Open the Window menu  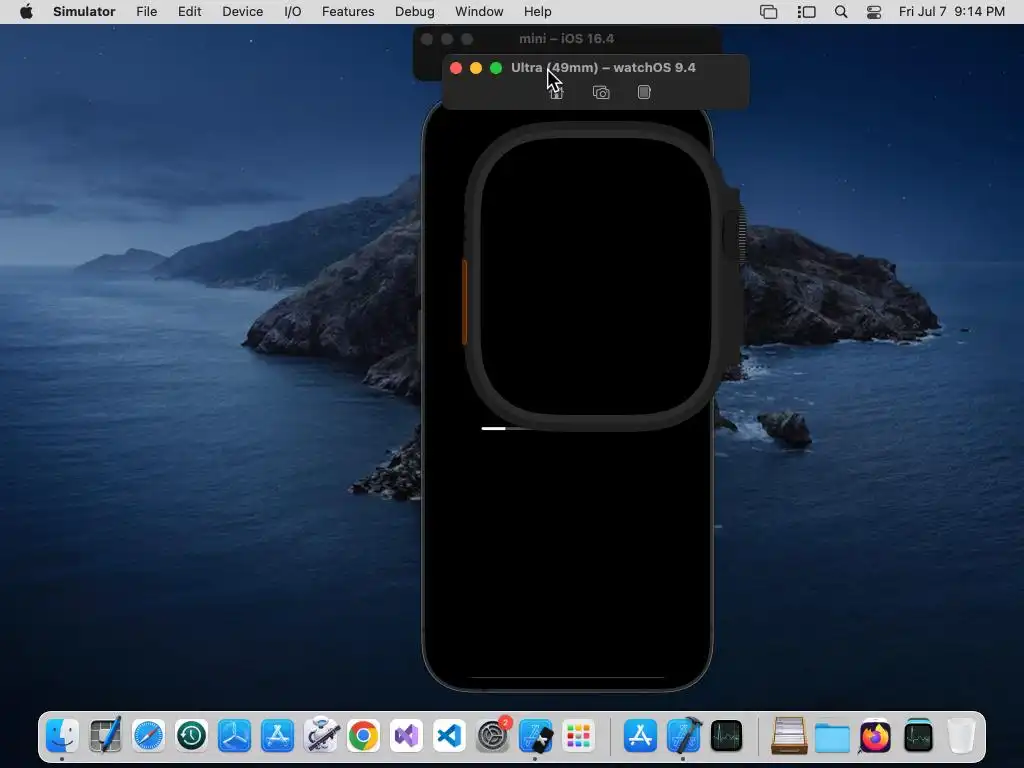click(479, 12)
